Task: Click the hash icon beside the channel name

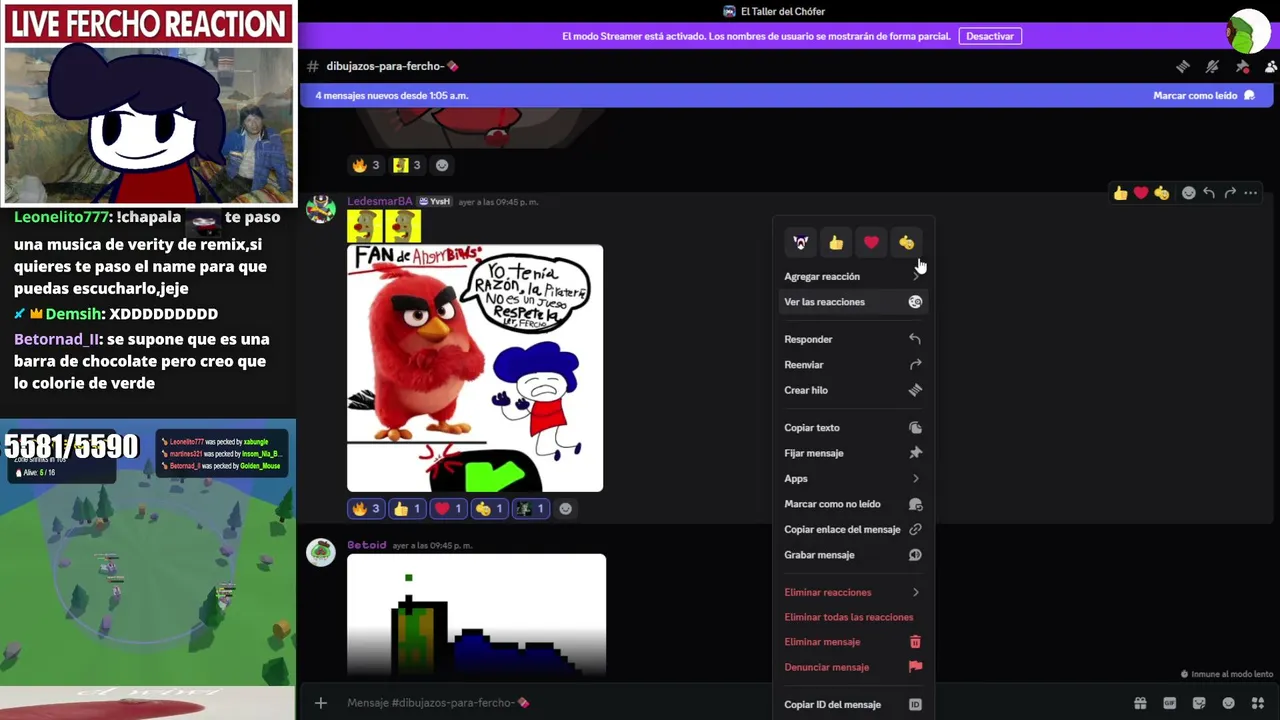Action: [x=313, y=66]
